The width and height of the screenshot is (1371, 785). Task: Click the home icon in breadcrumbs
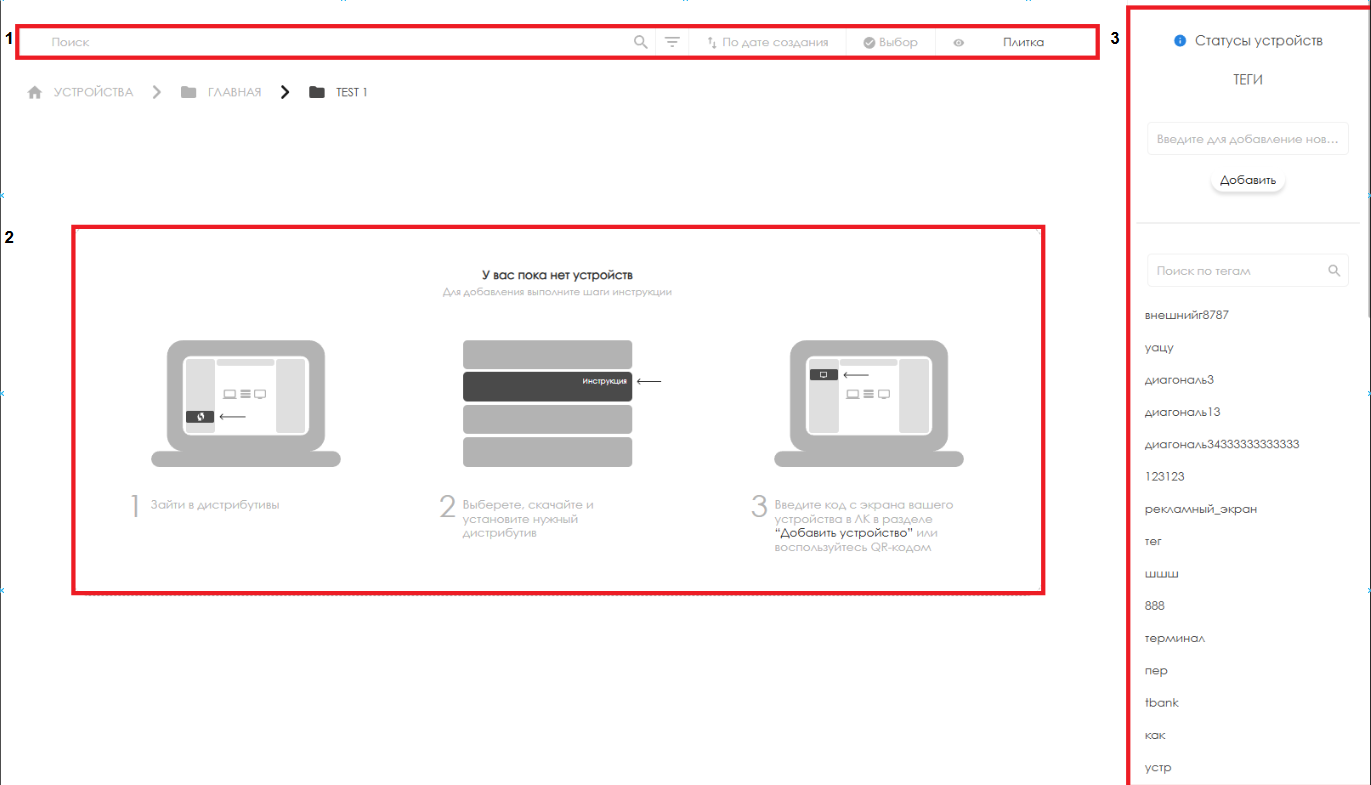tap(35, 92)
